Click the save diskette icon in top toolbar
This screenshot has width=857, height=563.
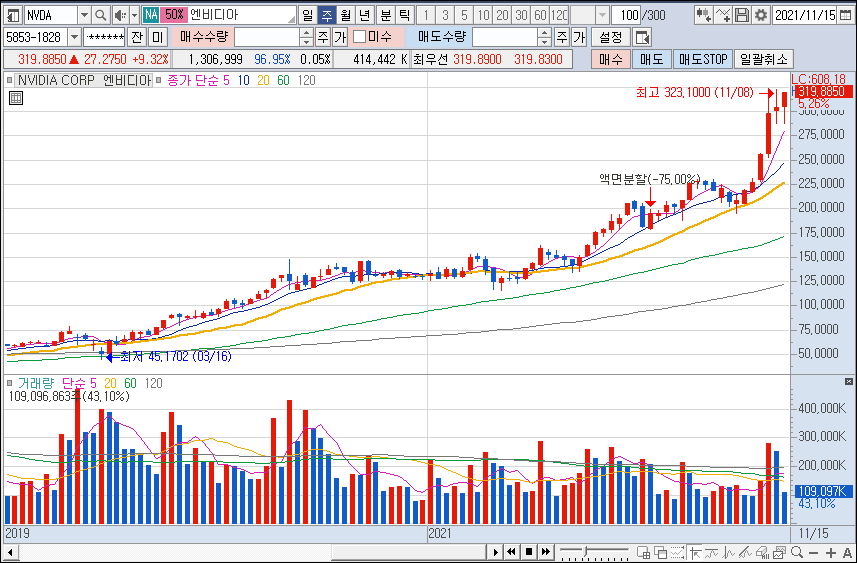[742, 15]
